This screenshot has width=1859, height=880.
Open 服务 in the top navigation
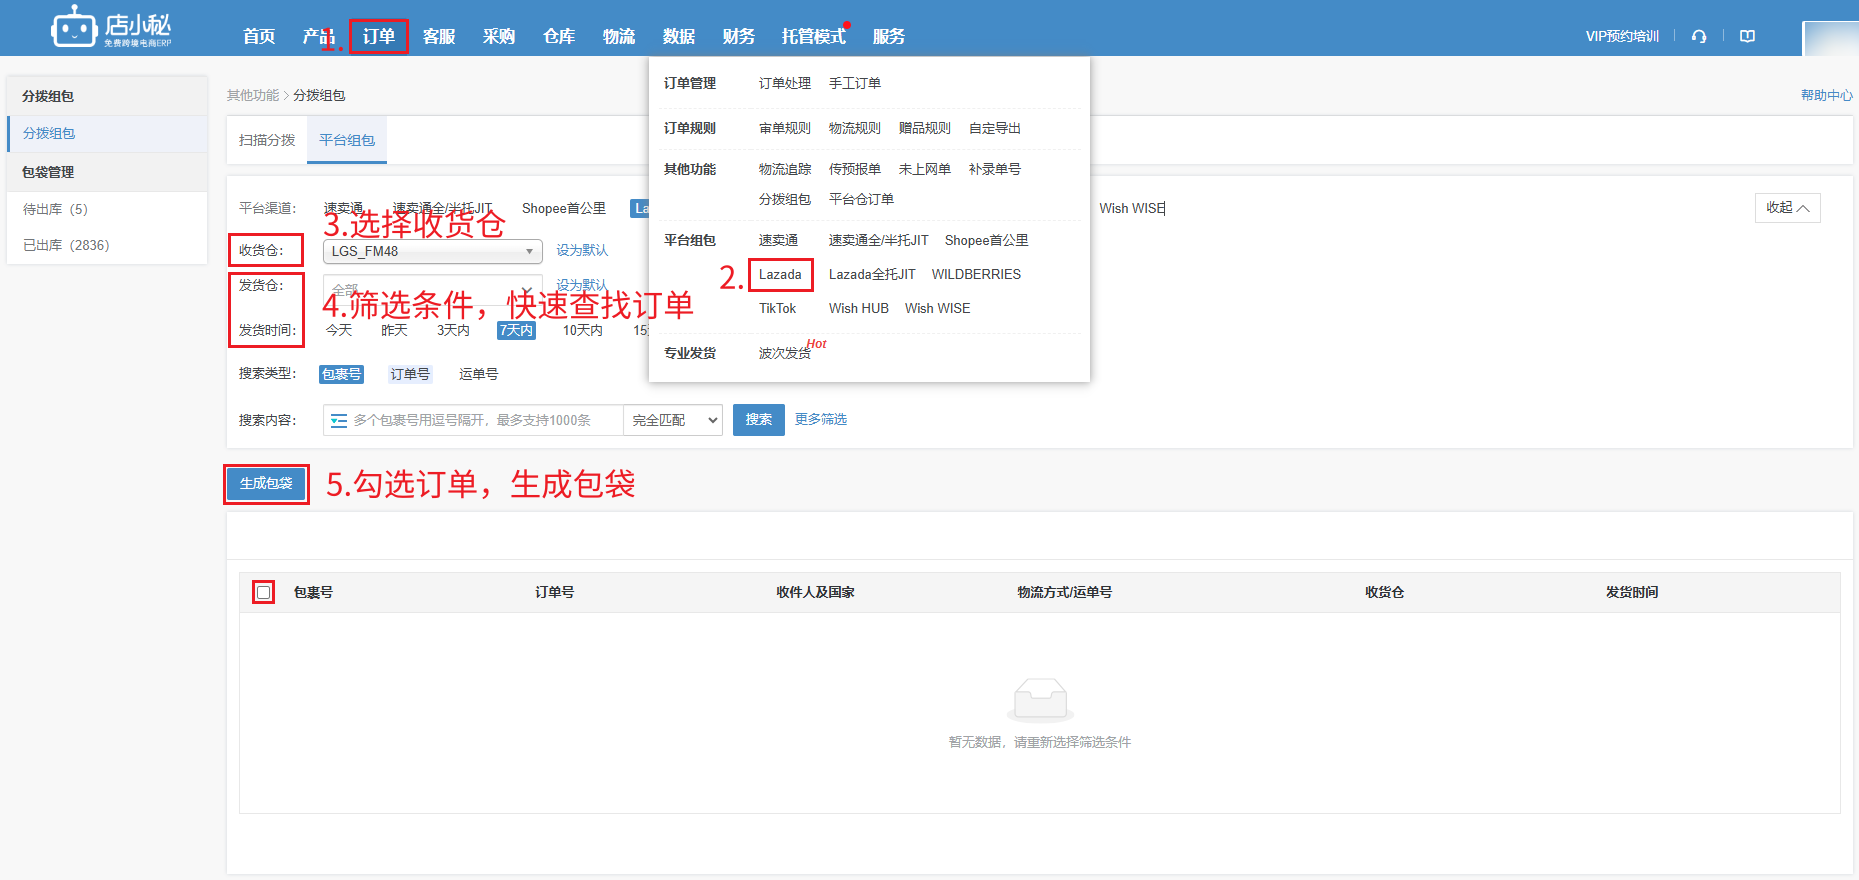(889, 36)
